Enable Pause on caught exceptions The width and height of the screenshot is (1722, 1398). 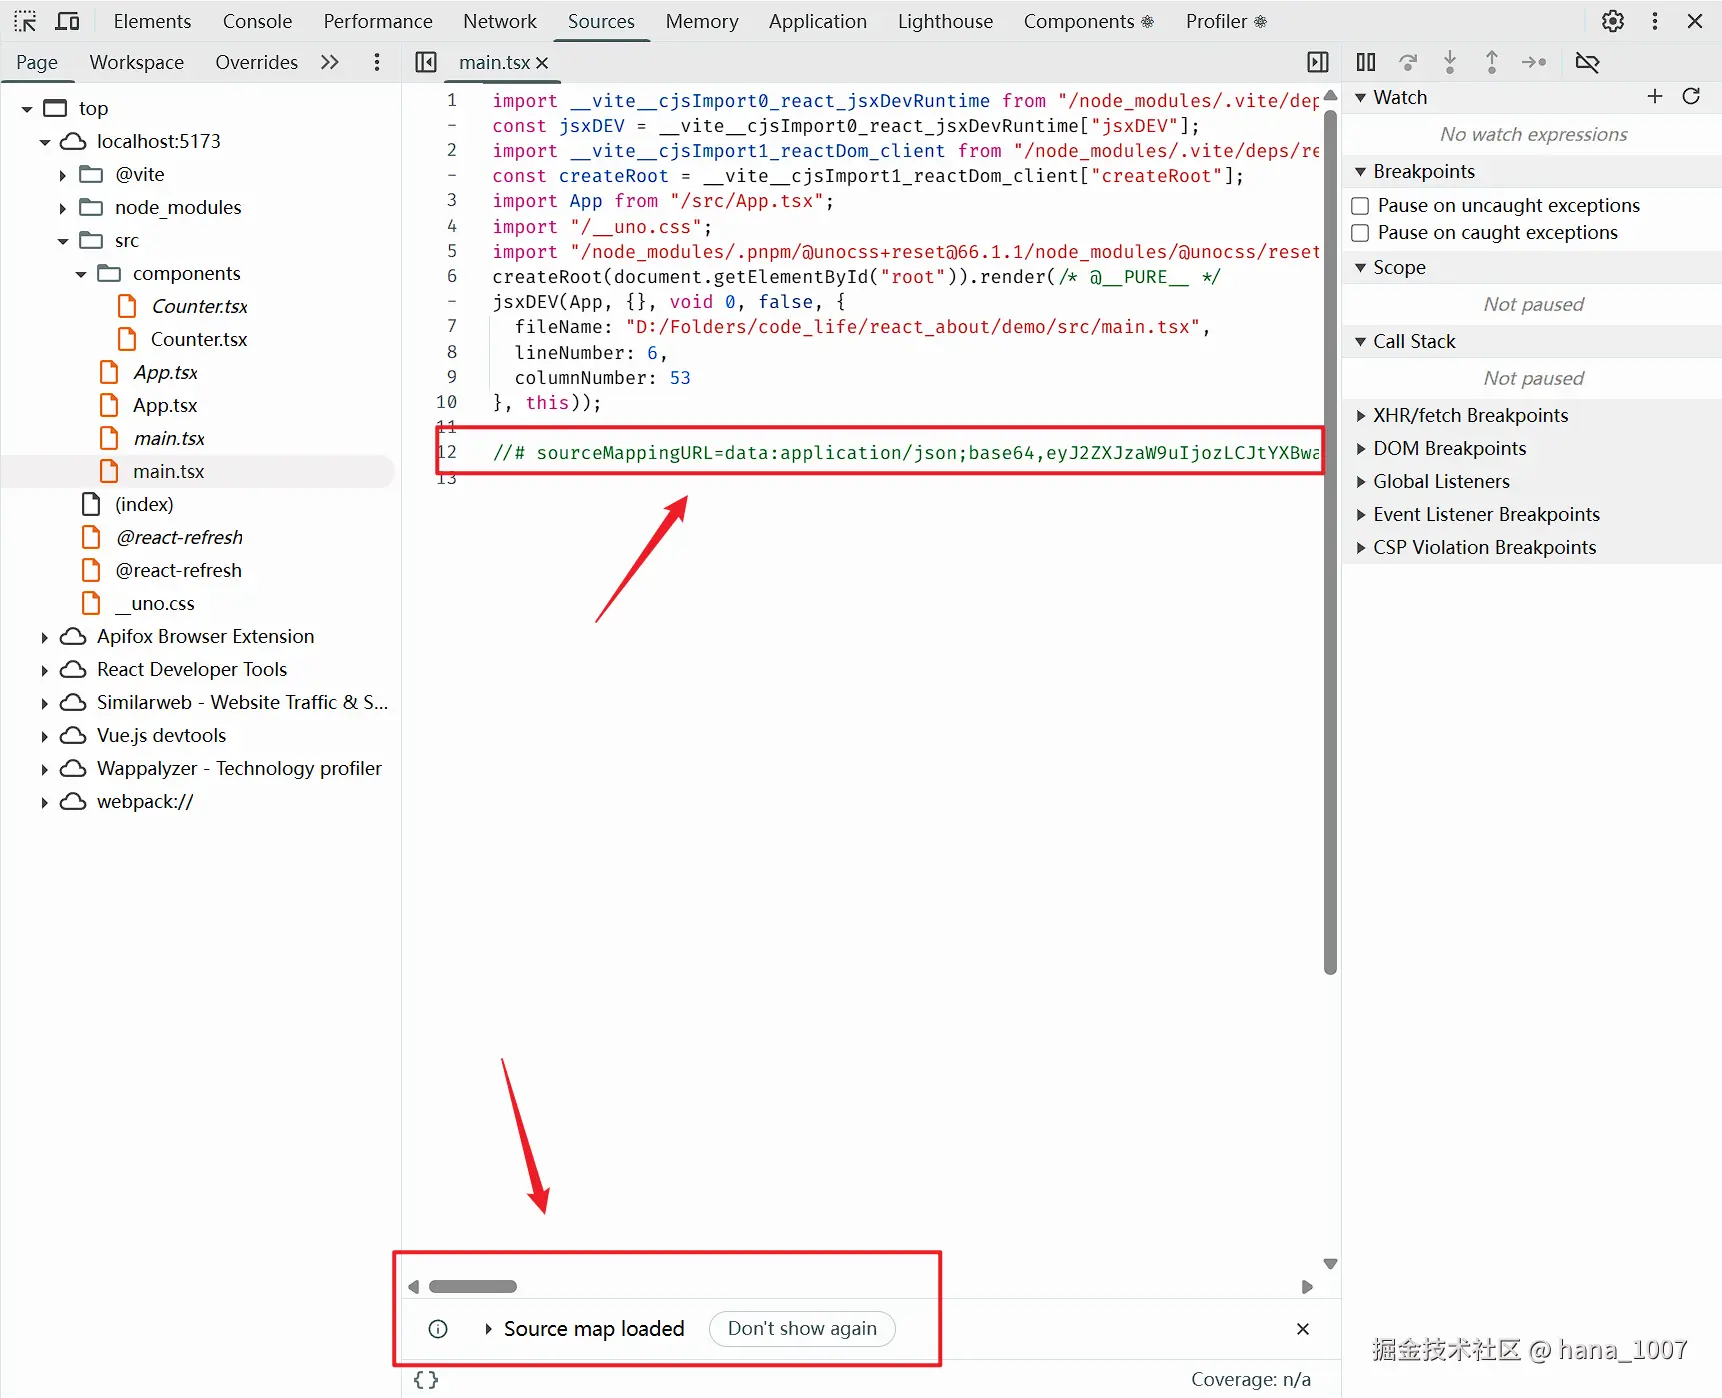point(1360,233)
